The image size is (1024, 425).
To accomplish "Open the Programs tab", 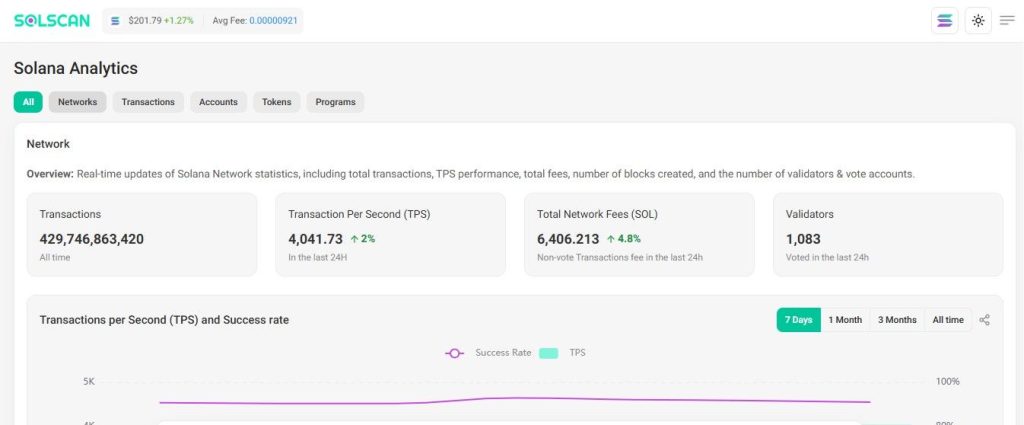I will point(335,102).
